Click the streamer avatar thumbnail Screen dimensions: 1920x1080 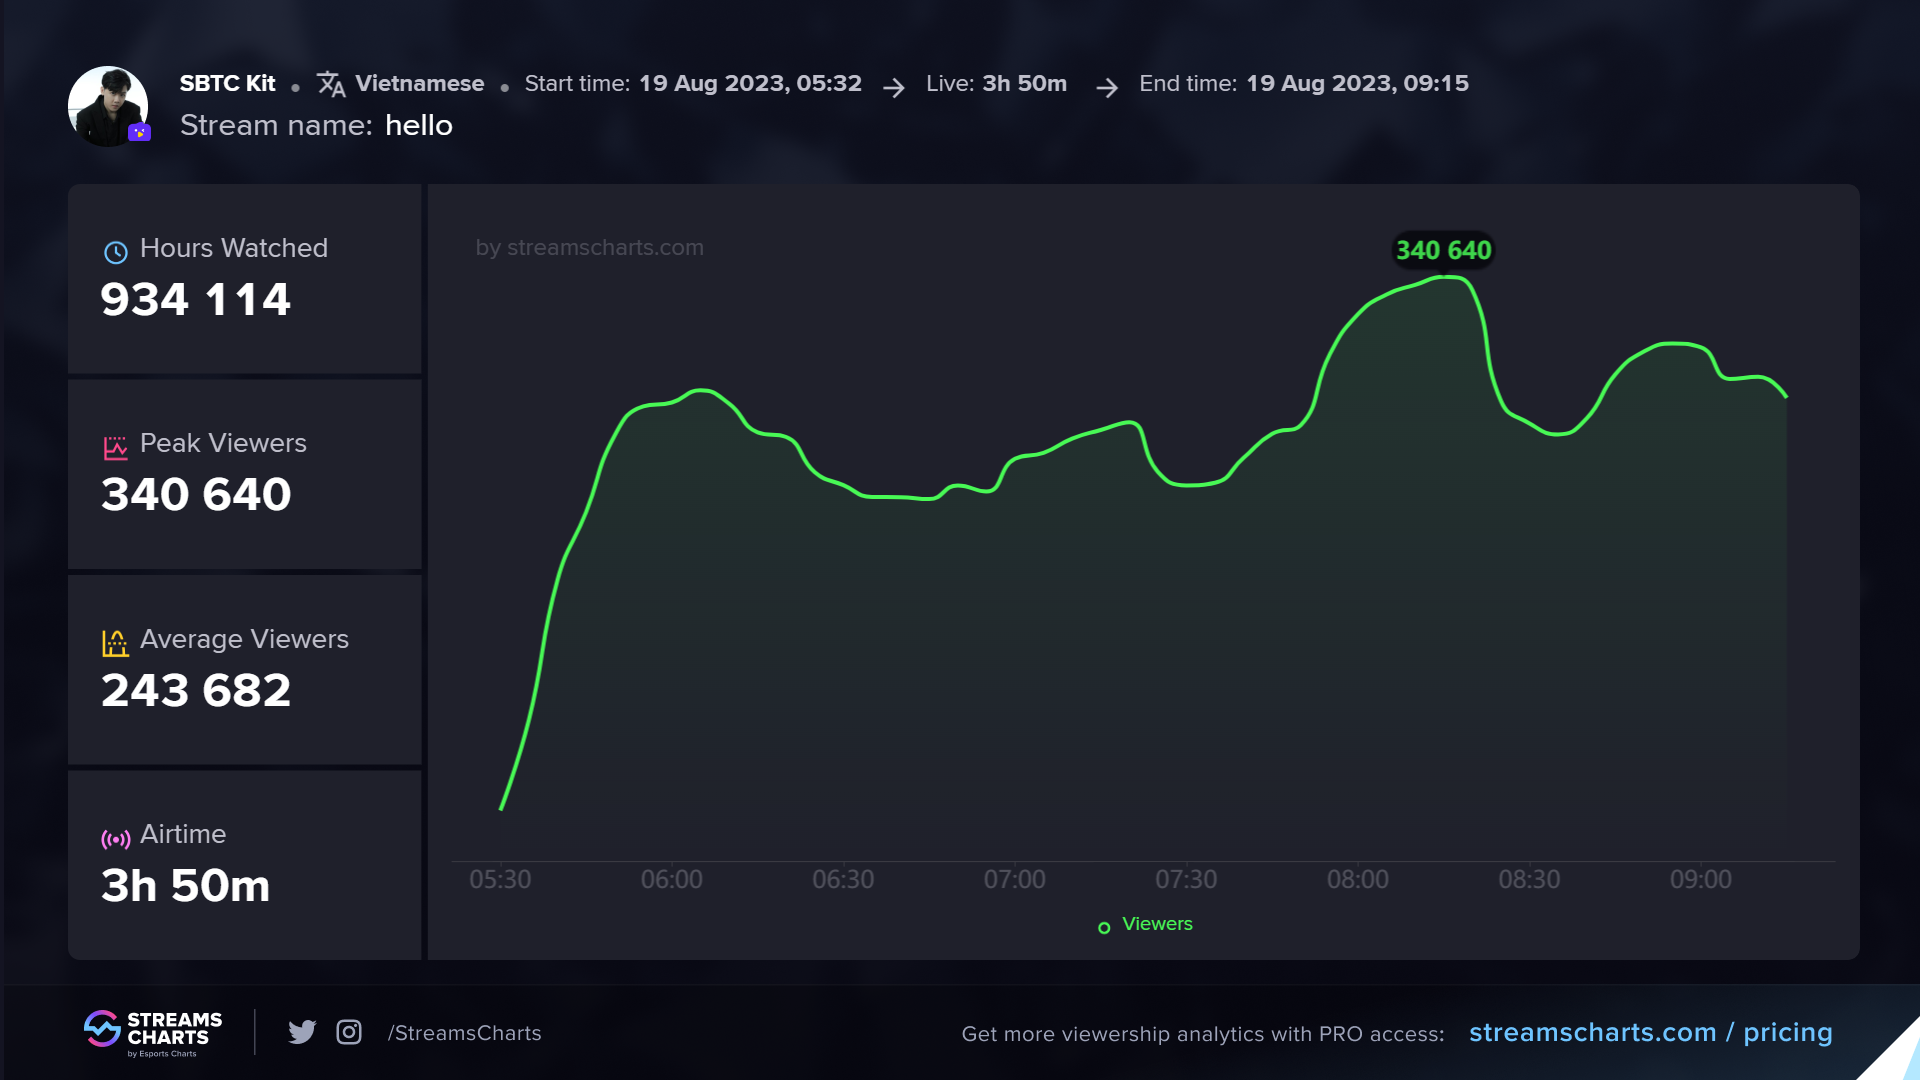[107, 105]
